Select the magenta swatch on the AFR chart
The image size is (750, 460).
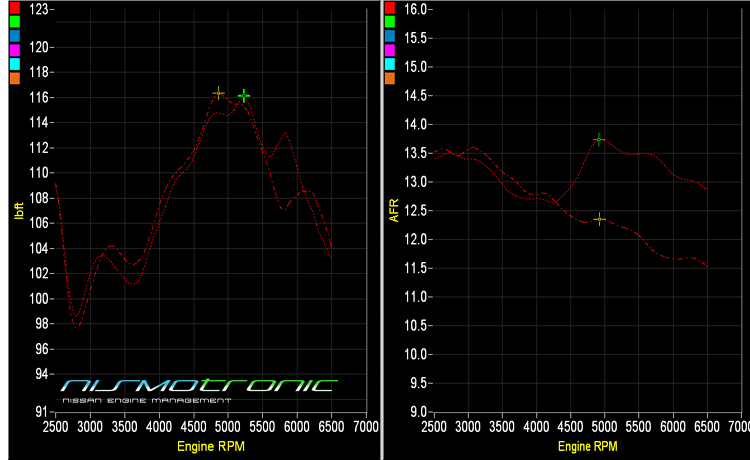tap(389, 50)
